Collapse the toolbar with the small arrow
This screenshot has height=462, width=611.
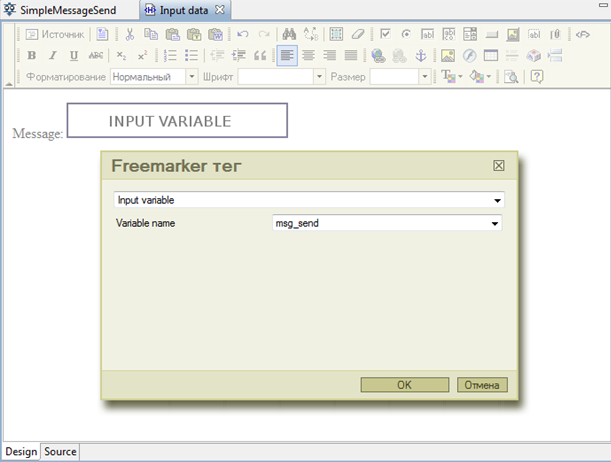pyautogui.click(x=9, y=84)
